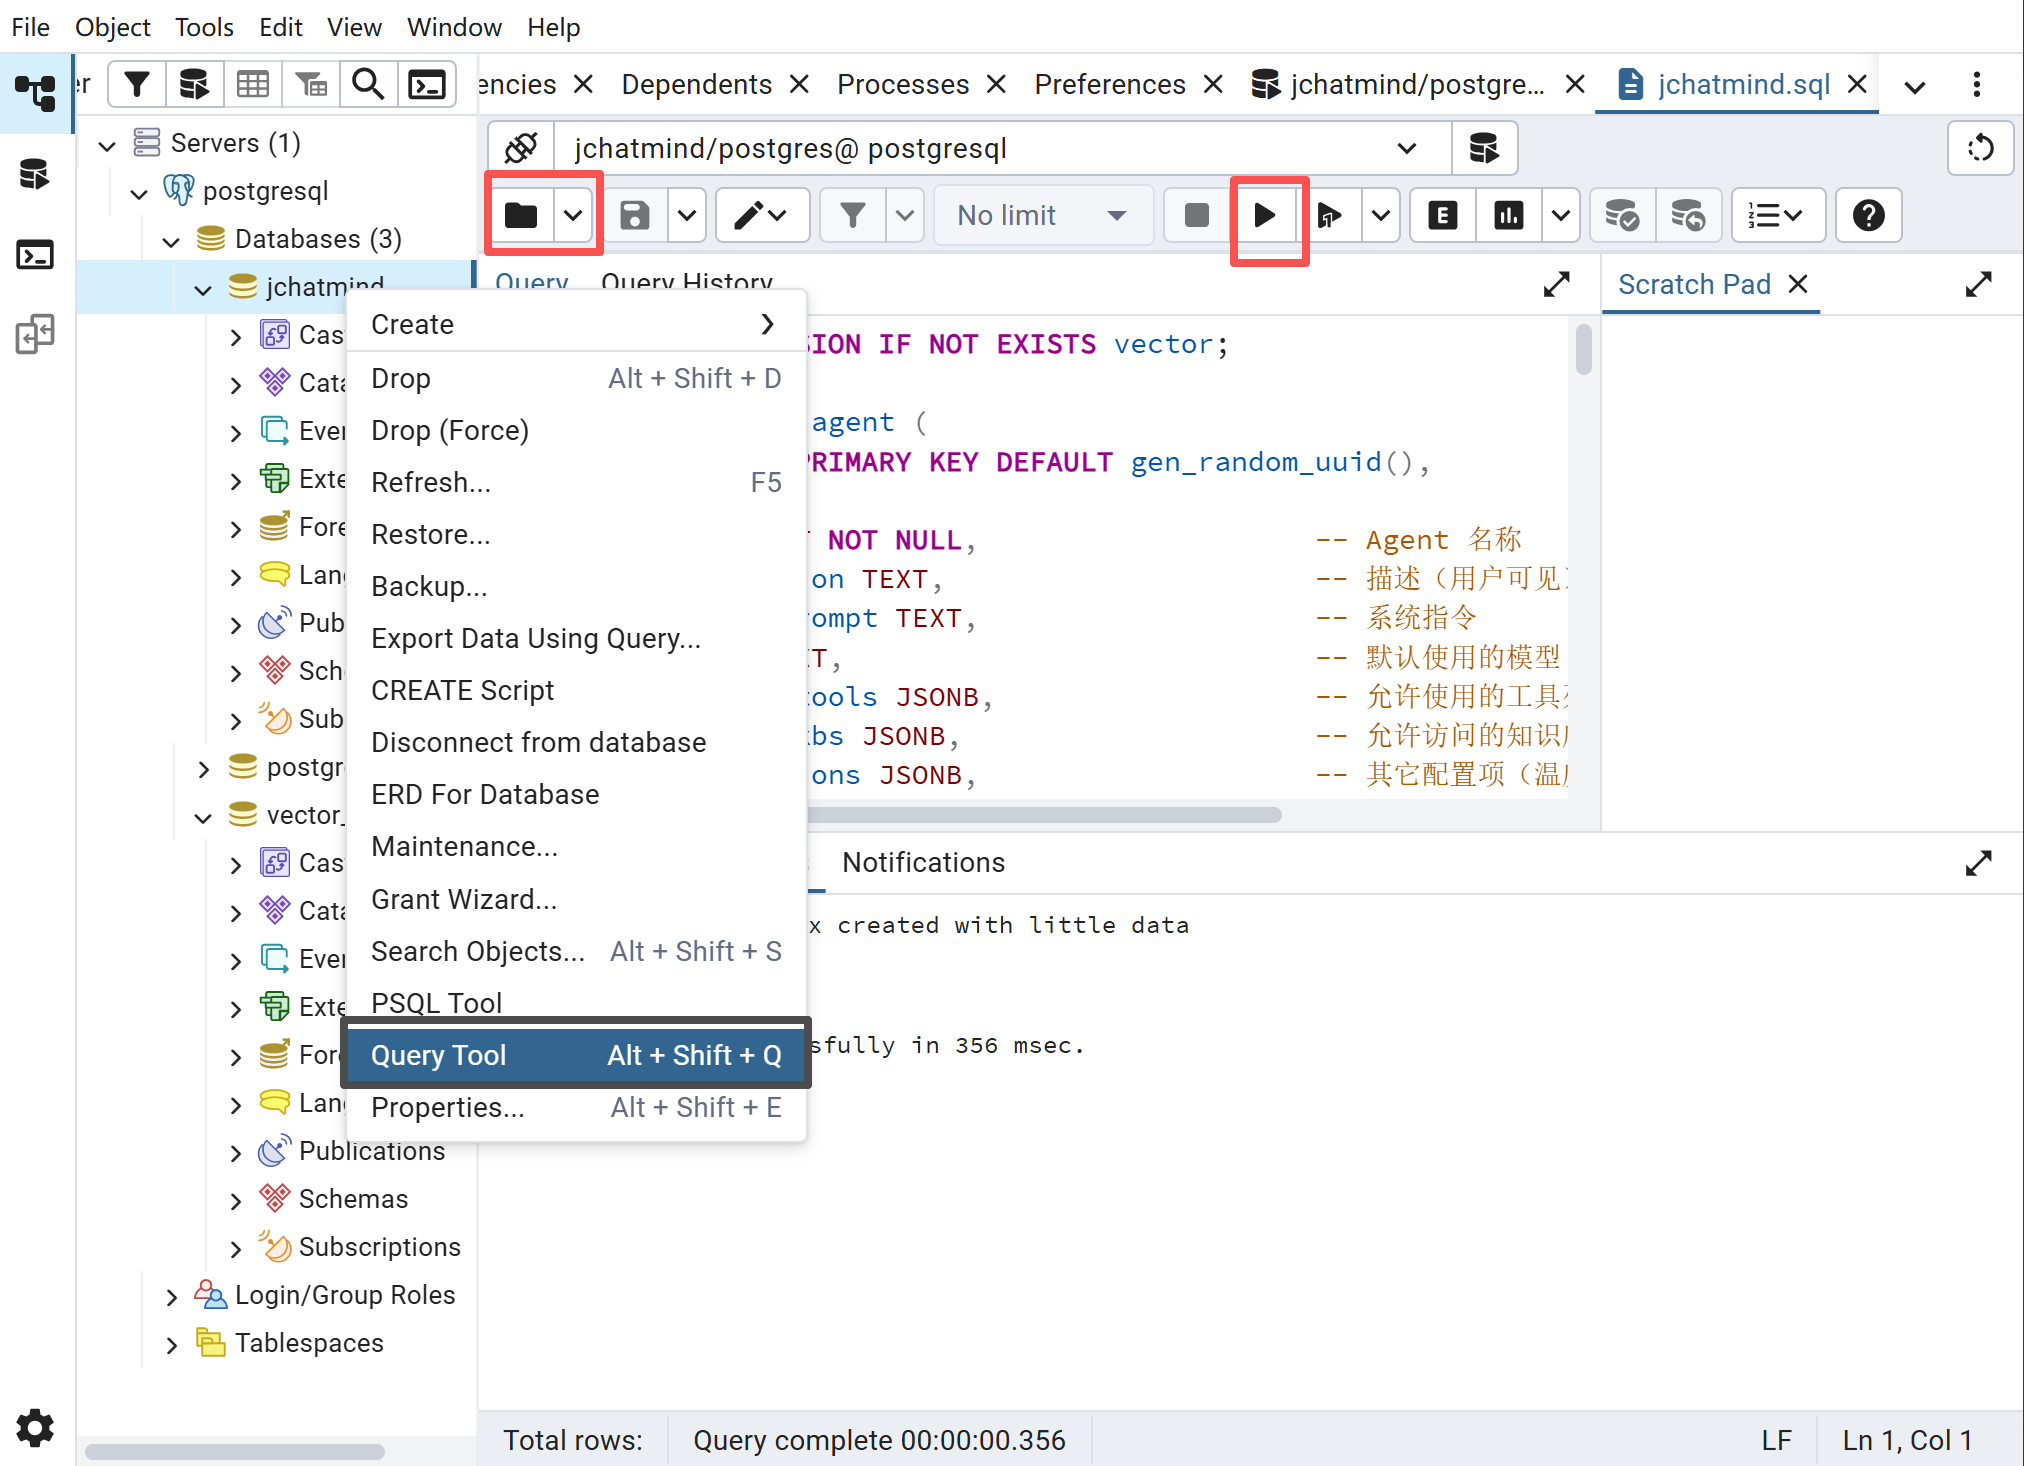The width and height of the screenshot is (2024, 1466).
Task: Click the Save File disk icon
Action: coord(634,215)
